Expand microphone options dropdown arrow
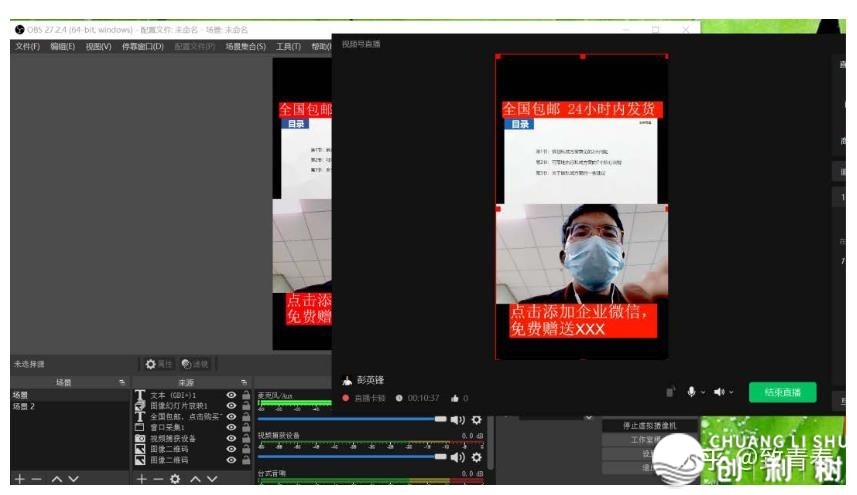The height and width of the screenshot is (495, 857). pos(703,392)
